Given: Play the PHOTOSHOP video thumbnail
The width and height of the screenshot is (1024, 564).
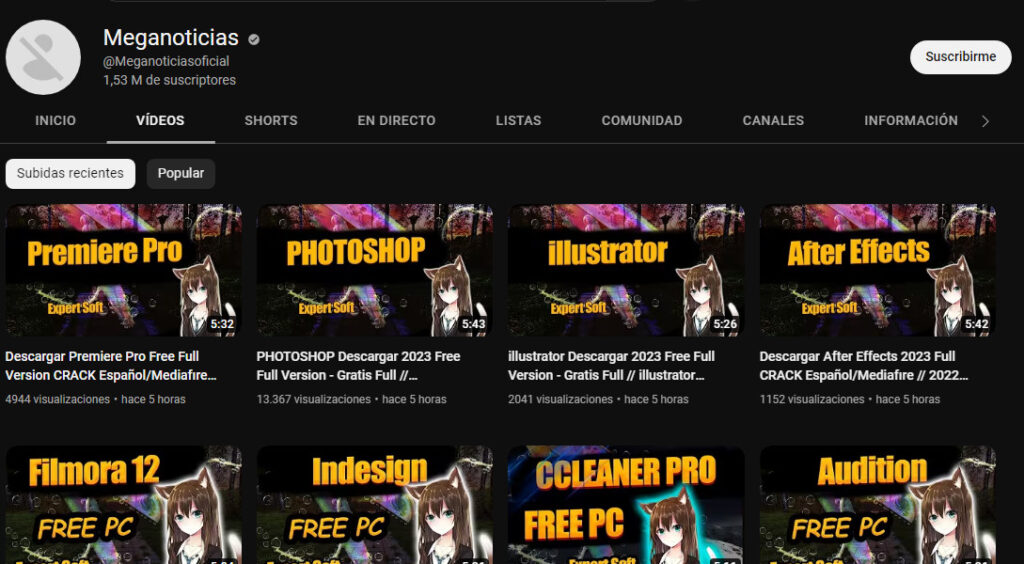Looking at the screenshot, I should click(x=374, y=270).
